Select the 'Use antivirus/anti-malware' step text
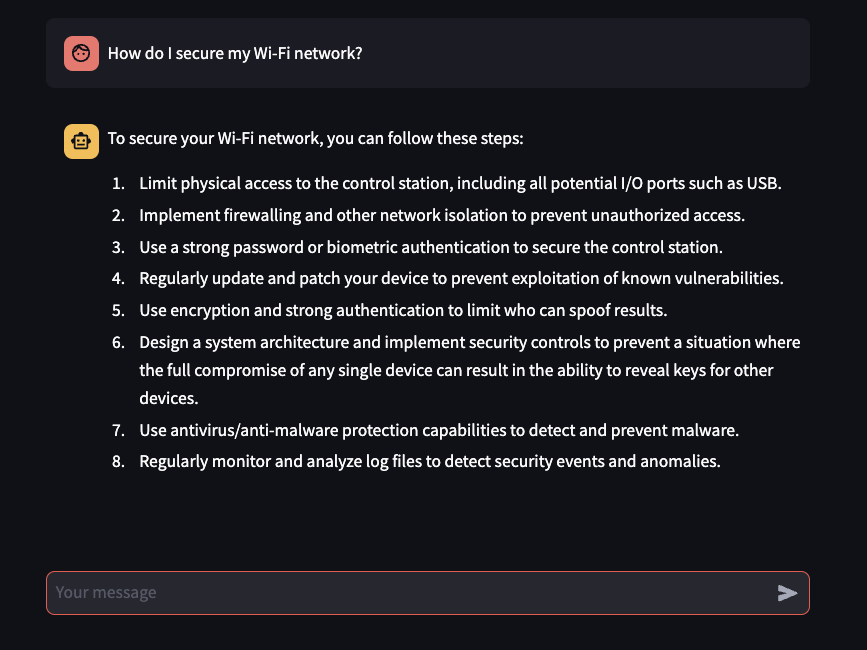Image resolution: width=867 pixels, height=650 pixels. click(x=438, y=430)
